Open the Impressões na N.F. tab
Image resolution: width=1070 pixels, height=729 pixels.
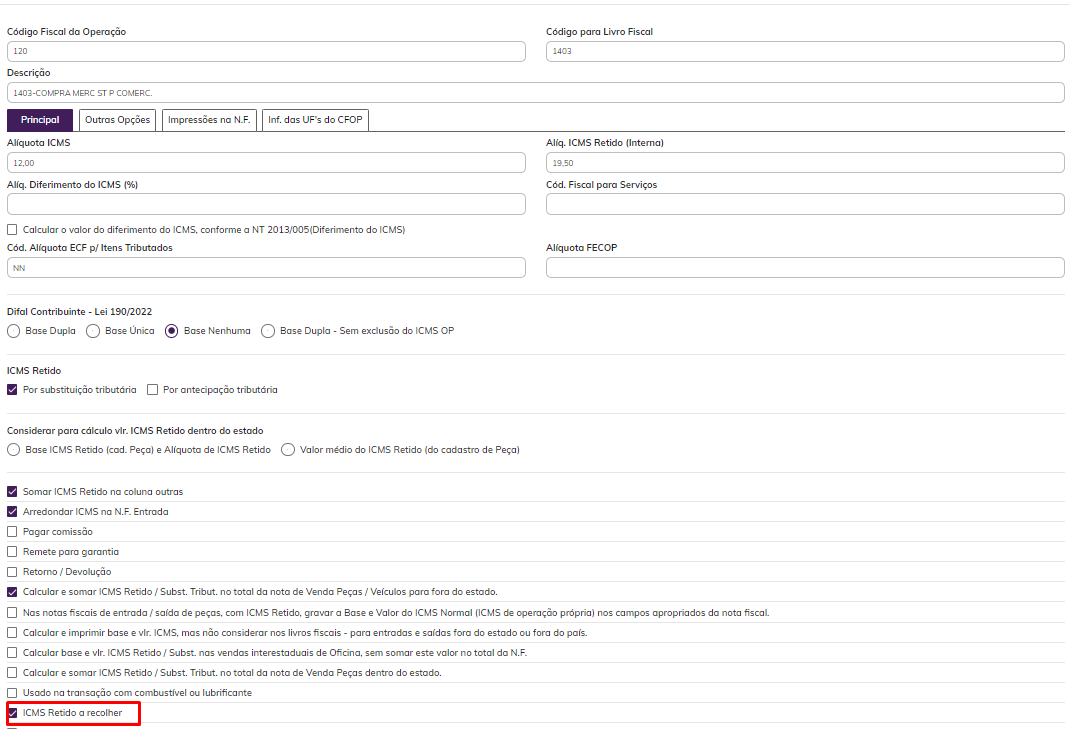coord(210,120)
